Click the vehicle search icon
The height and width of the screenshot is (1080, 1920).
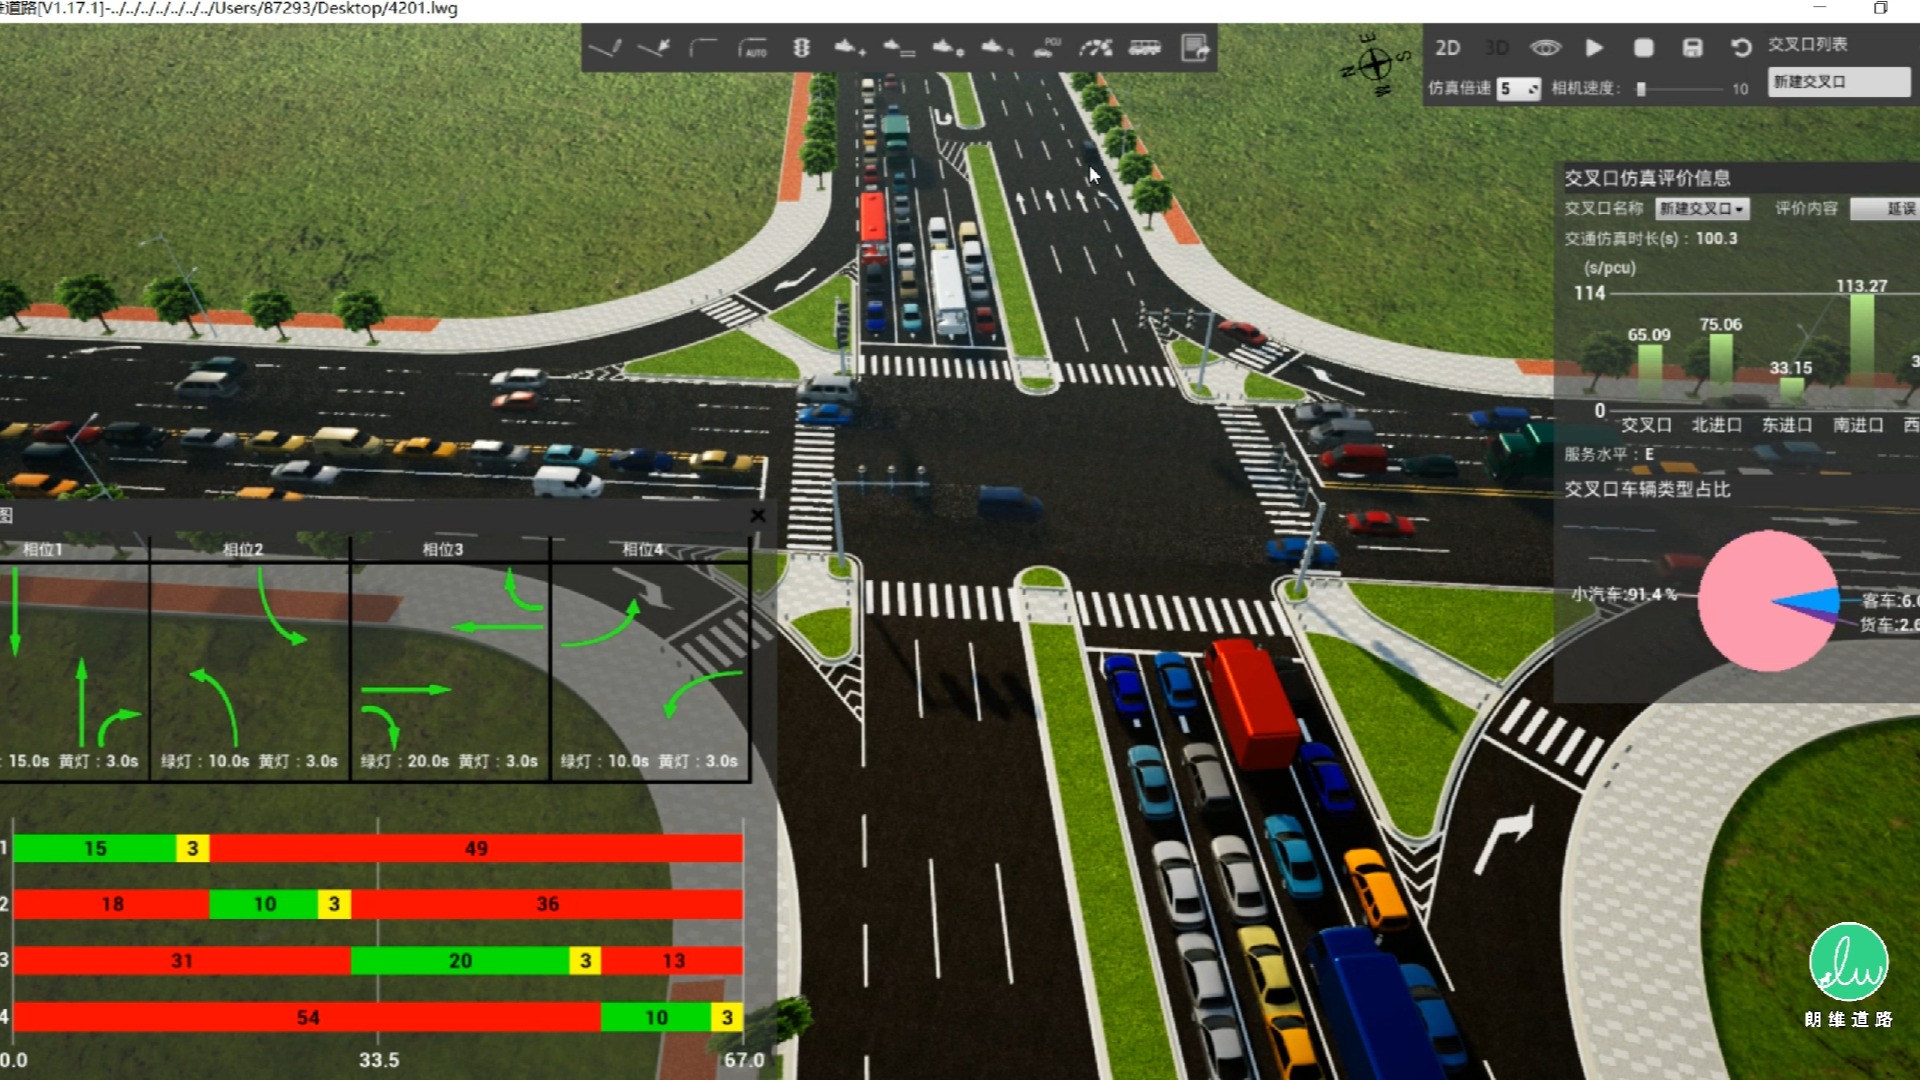click(x=997, y=47)
